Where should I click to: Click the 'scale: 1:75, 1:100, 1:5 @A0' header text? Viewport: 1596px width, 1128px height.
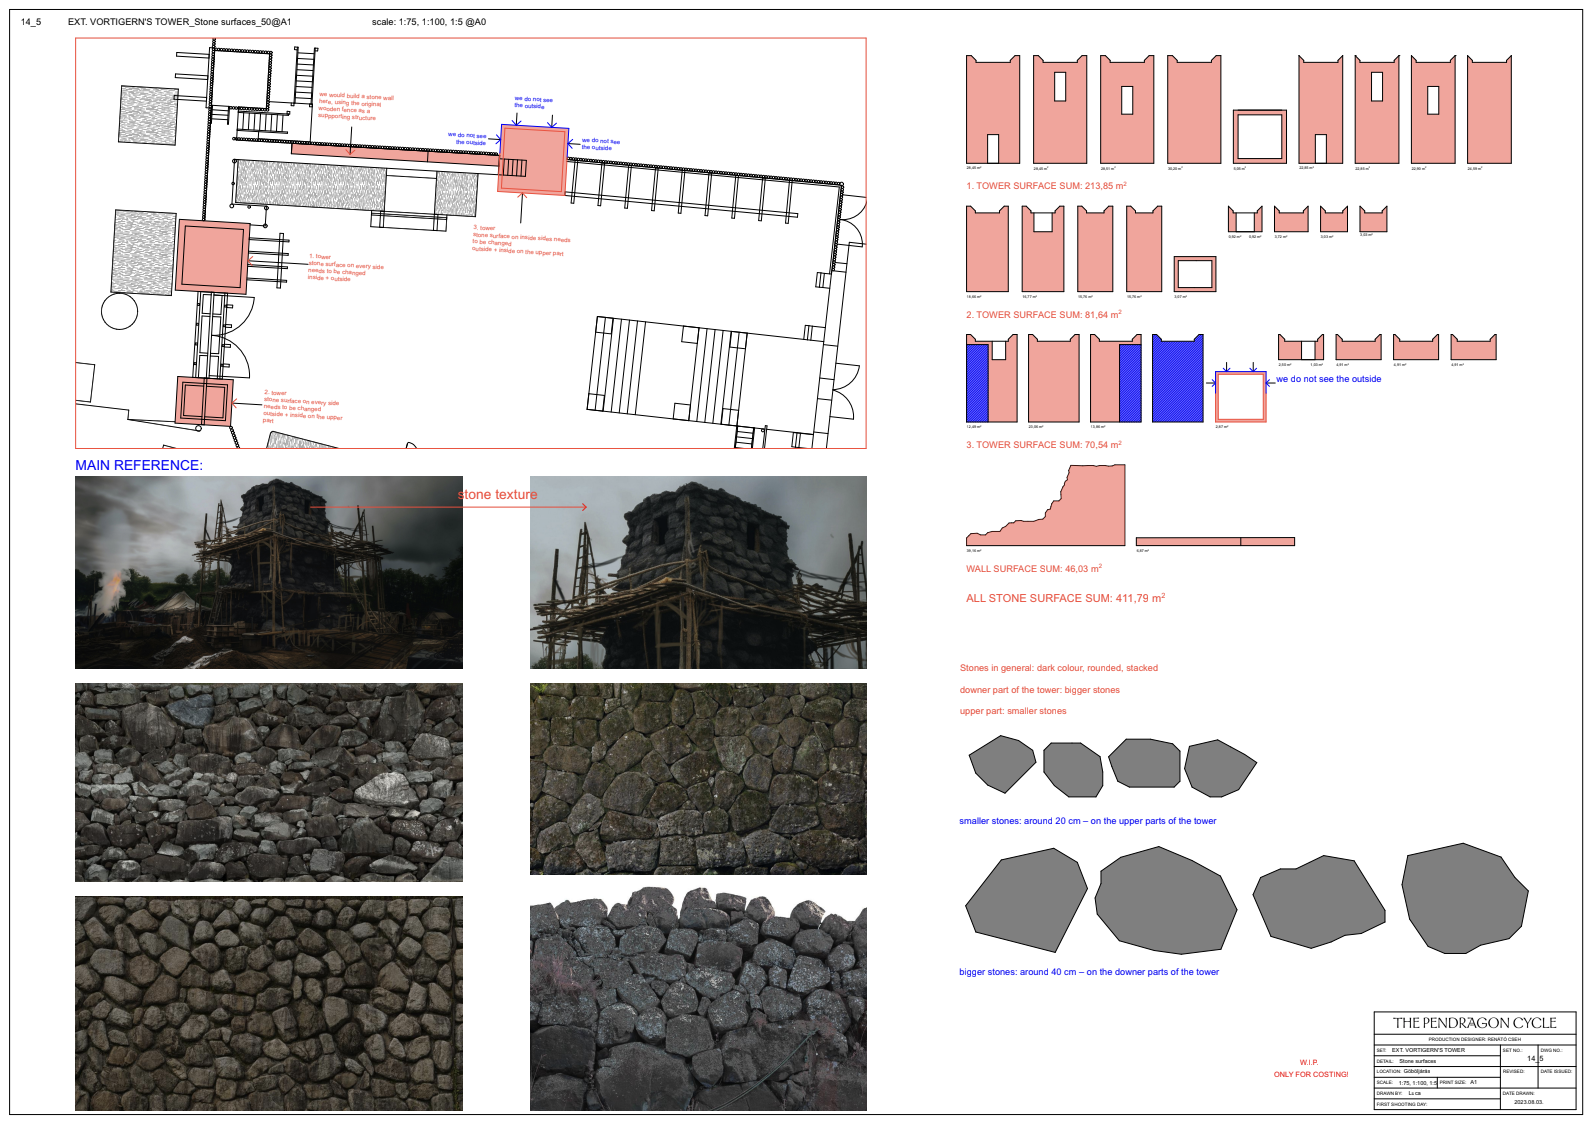coord(429,21)
